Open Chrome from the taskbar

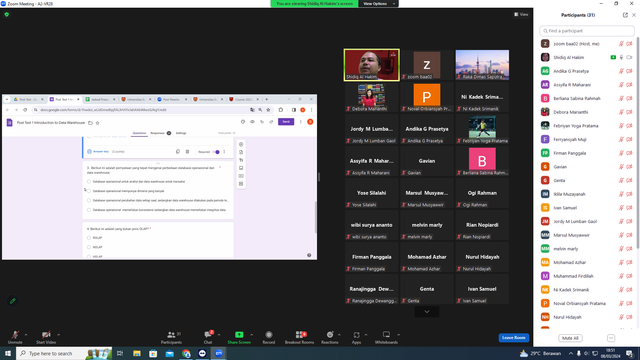click(186, 353)
